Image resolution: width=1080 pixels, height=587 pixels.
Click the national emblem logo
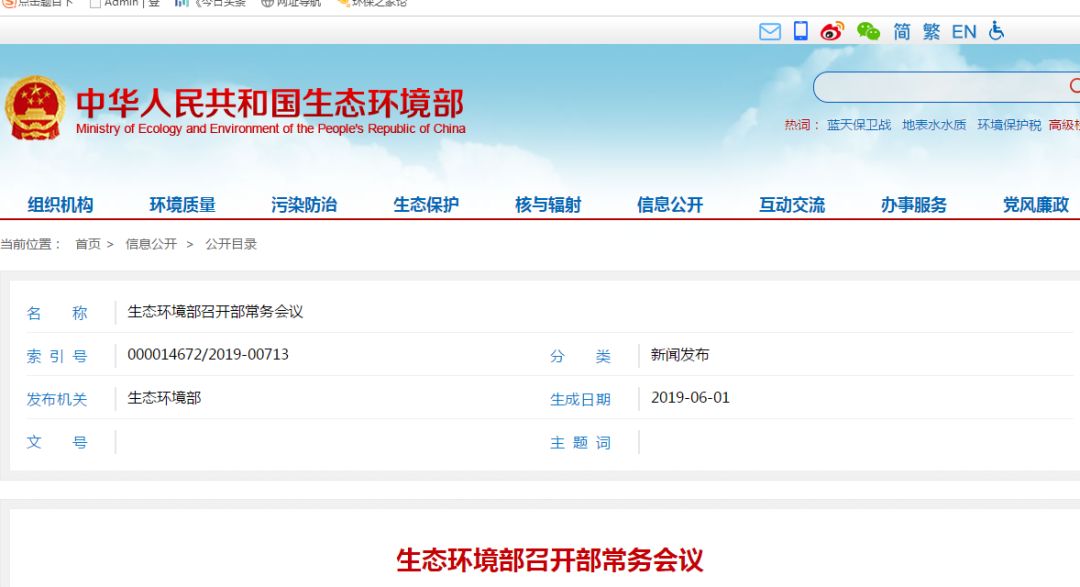(35, 108)
